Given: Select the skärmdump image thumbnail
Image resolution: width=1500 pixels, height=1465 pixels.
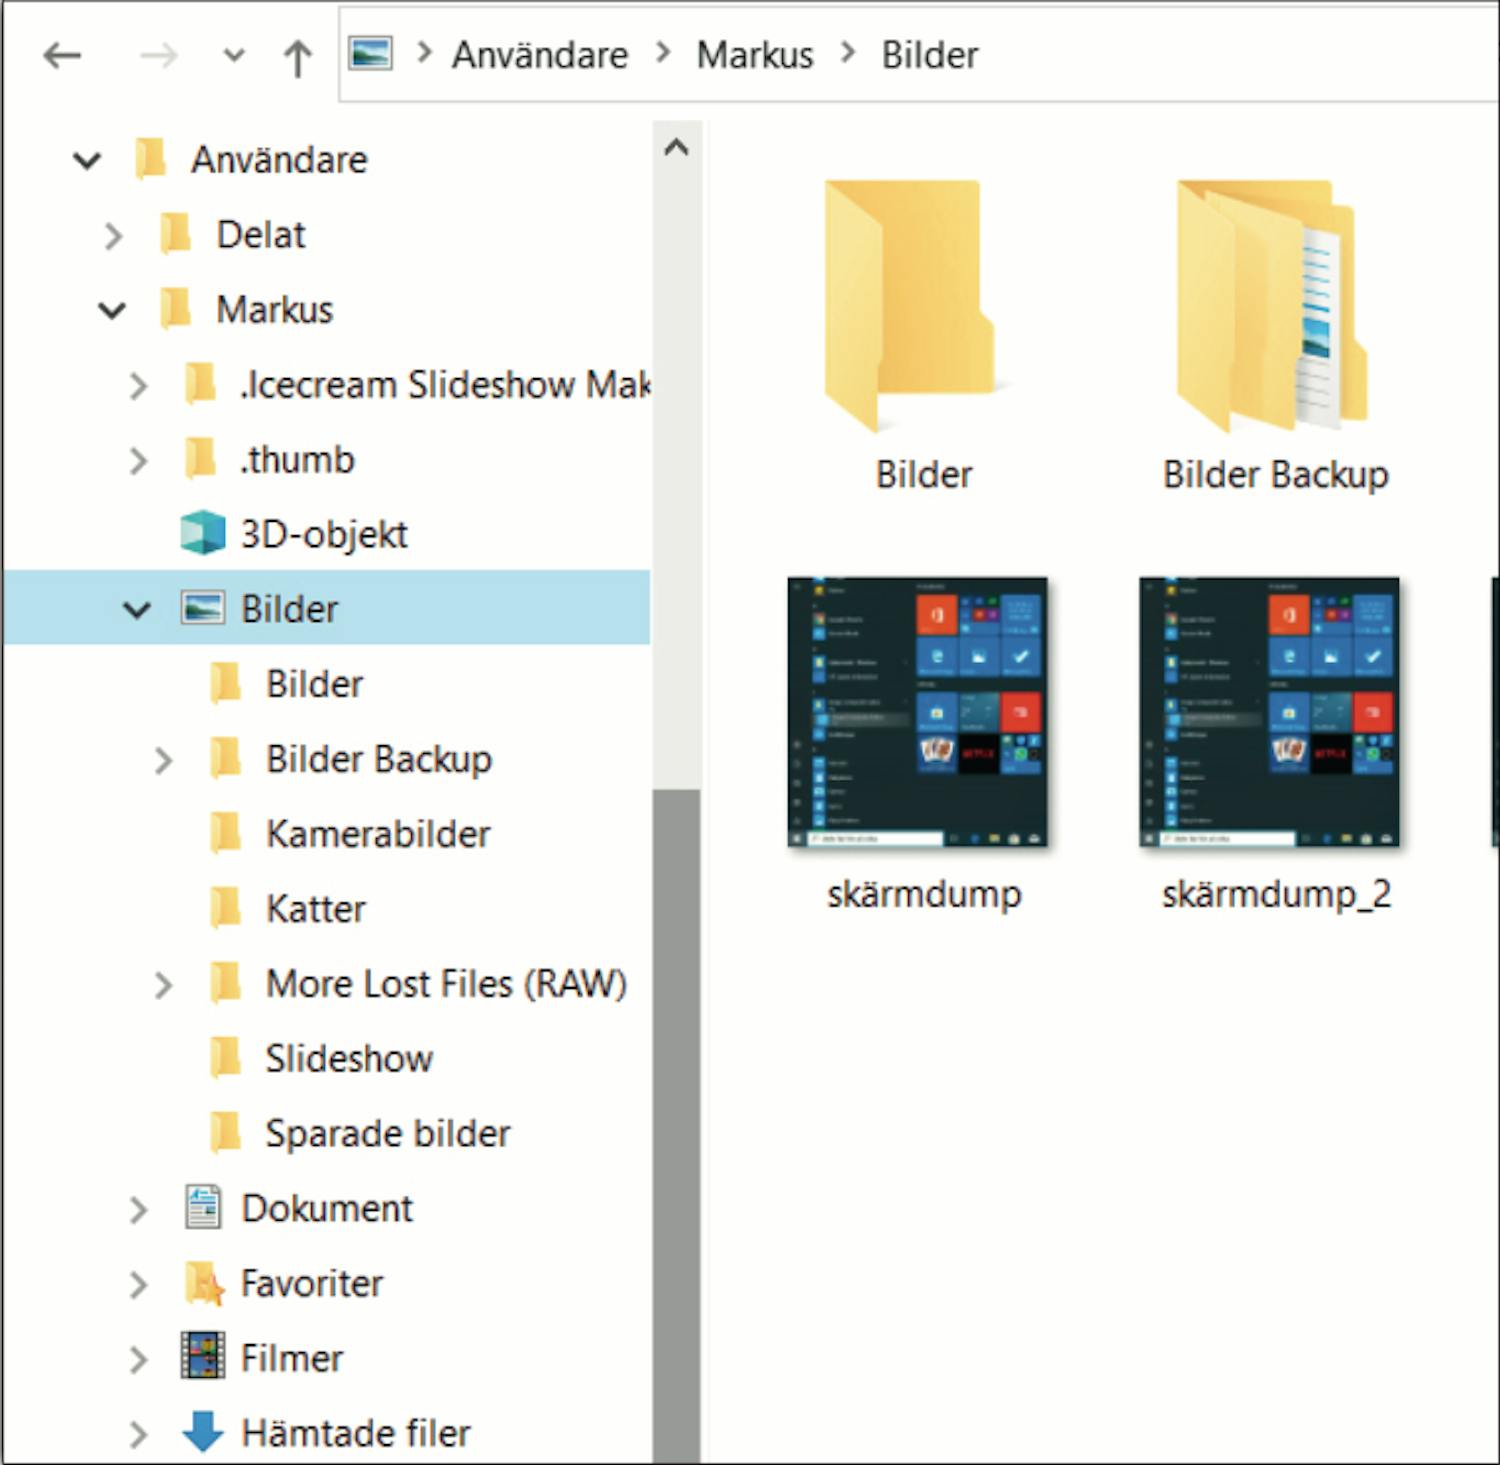Looking at the screenshot, I should click(918, 712).
